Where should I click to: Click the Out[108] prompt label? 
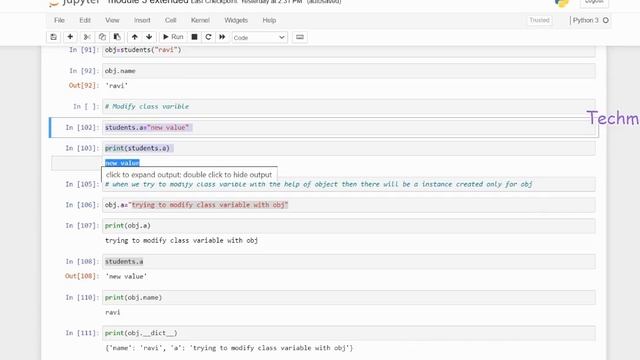pos(82,276)
